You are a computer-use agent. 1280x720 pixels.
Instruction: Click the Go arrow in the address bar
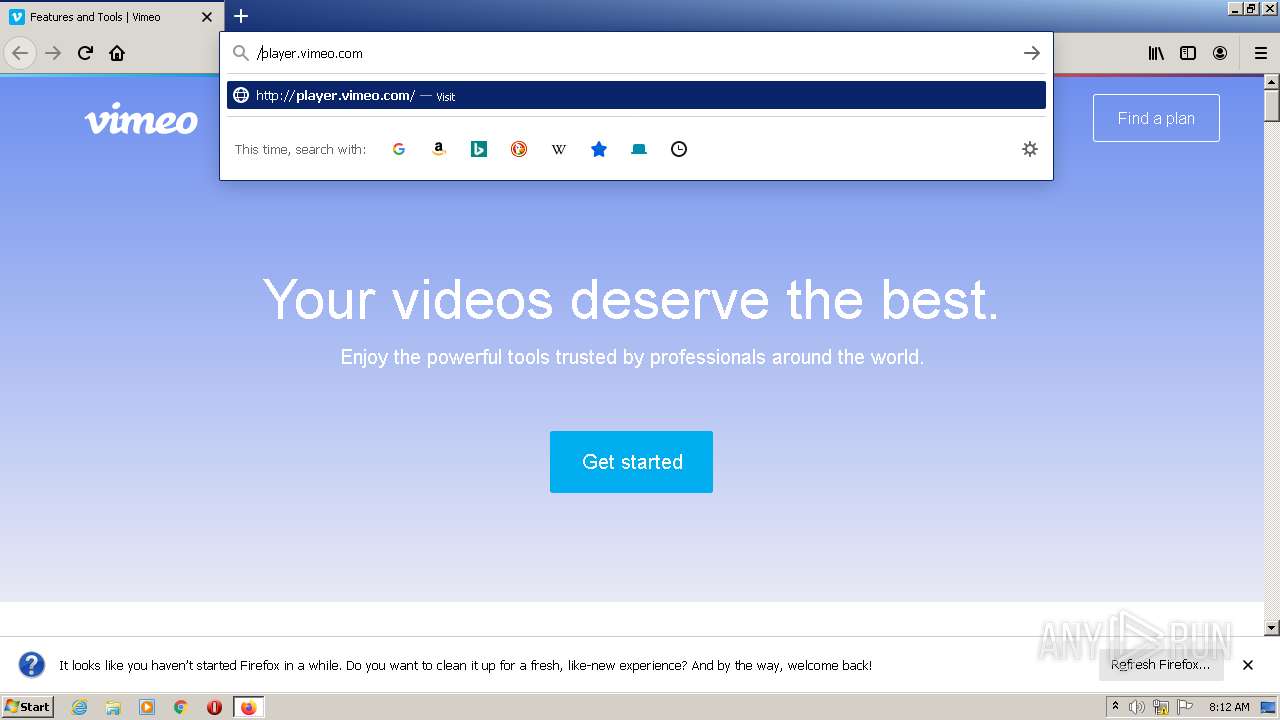click(x=1032, y=53)
